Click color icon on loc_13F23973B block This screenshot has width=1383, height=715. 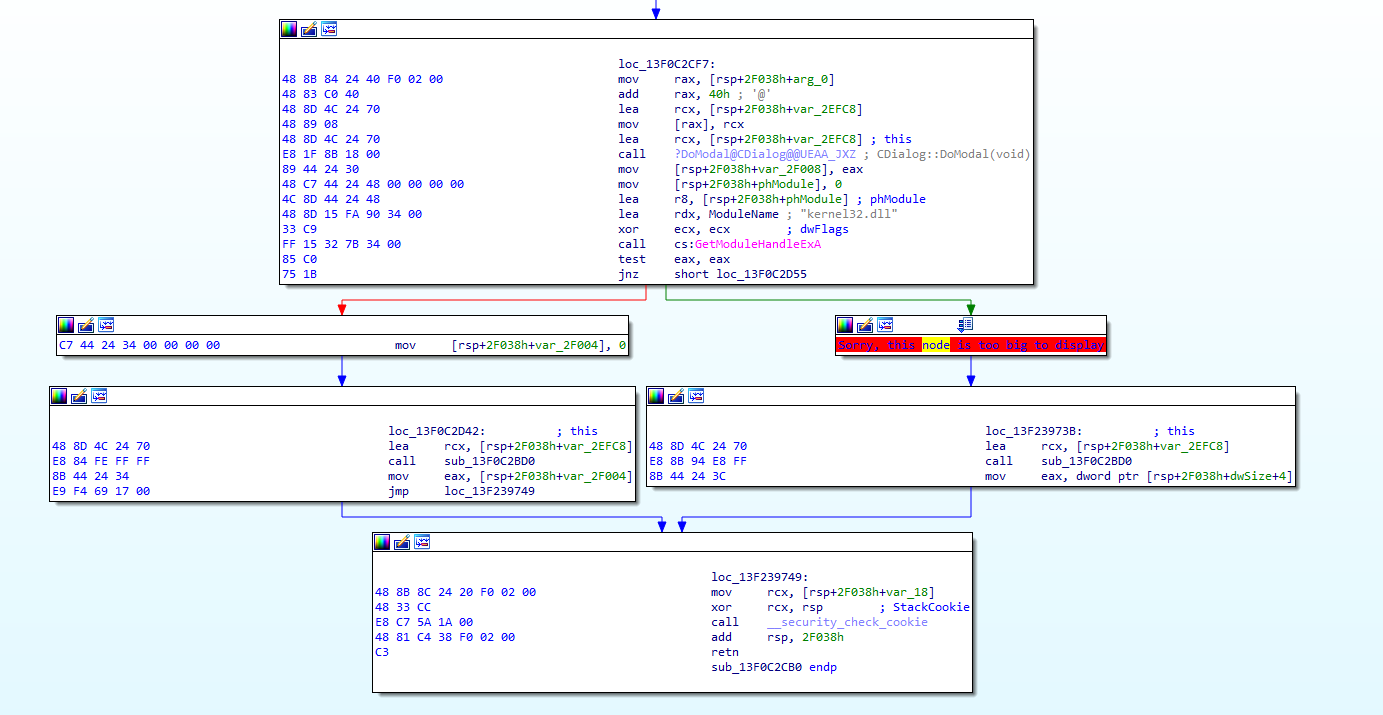point(657,396)
